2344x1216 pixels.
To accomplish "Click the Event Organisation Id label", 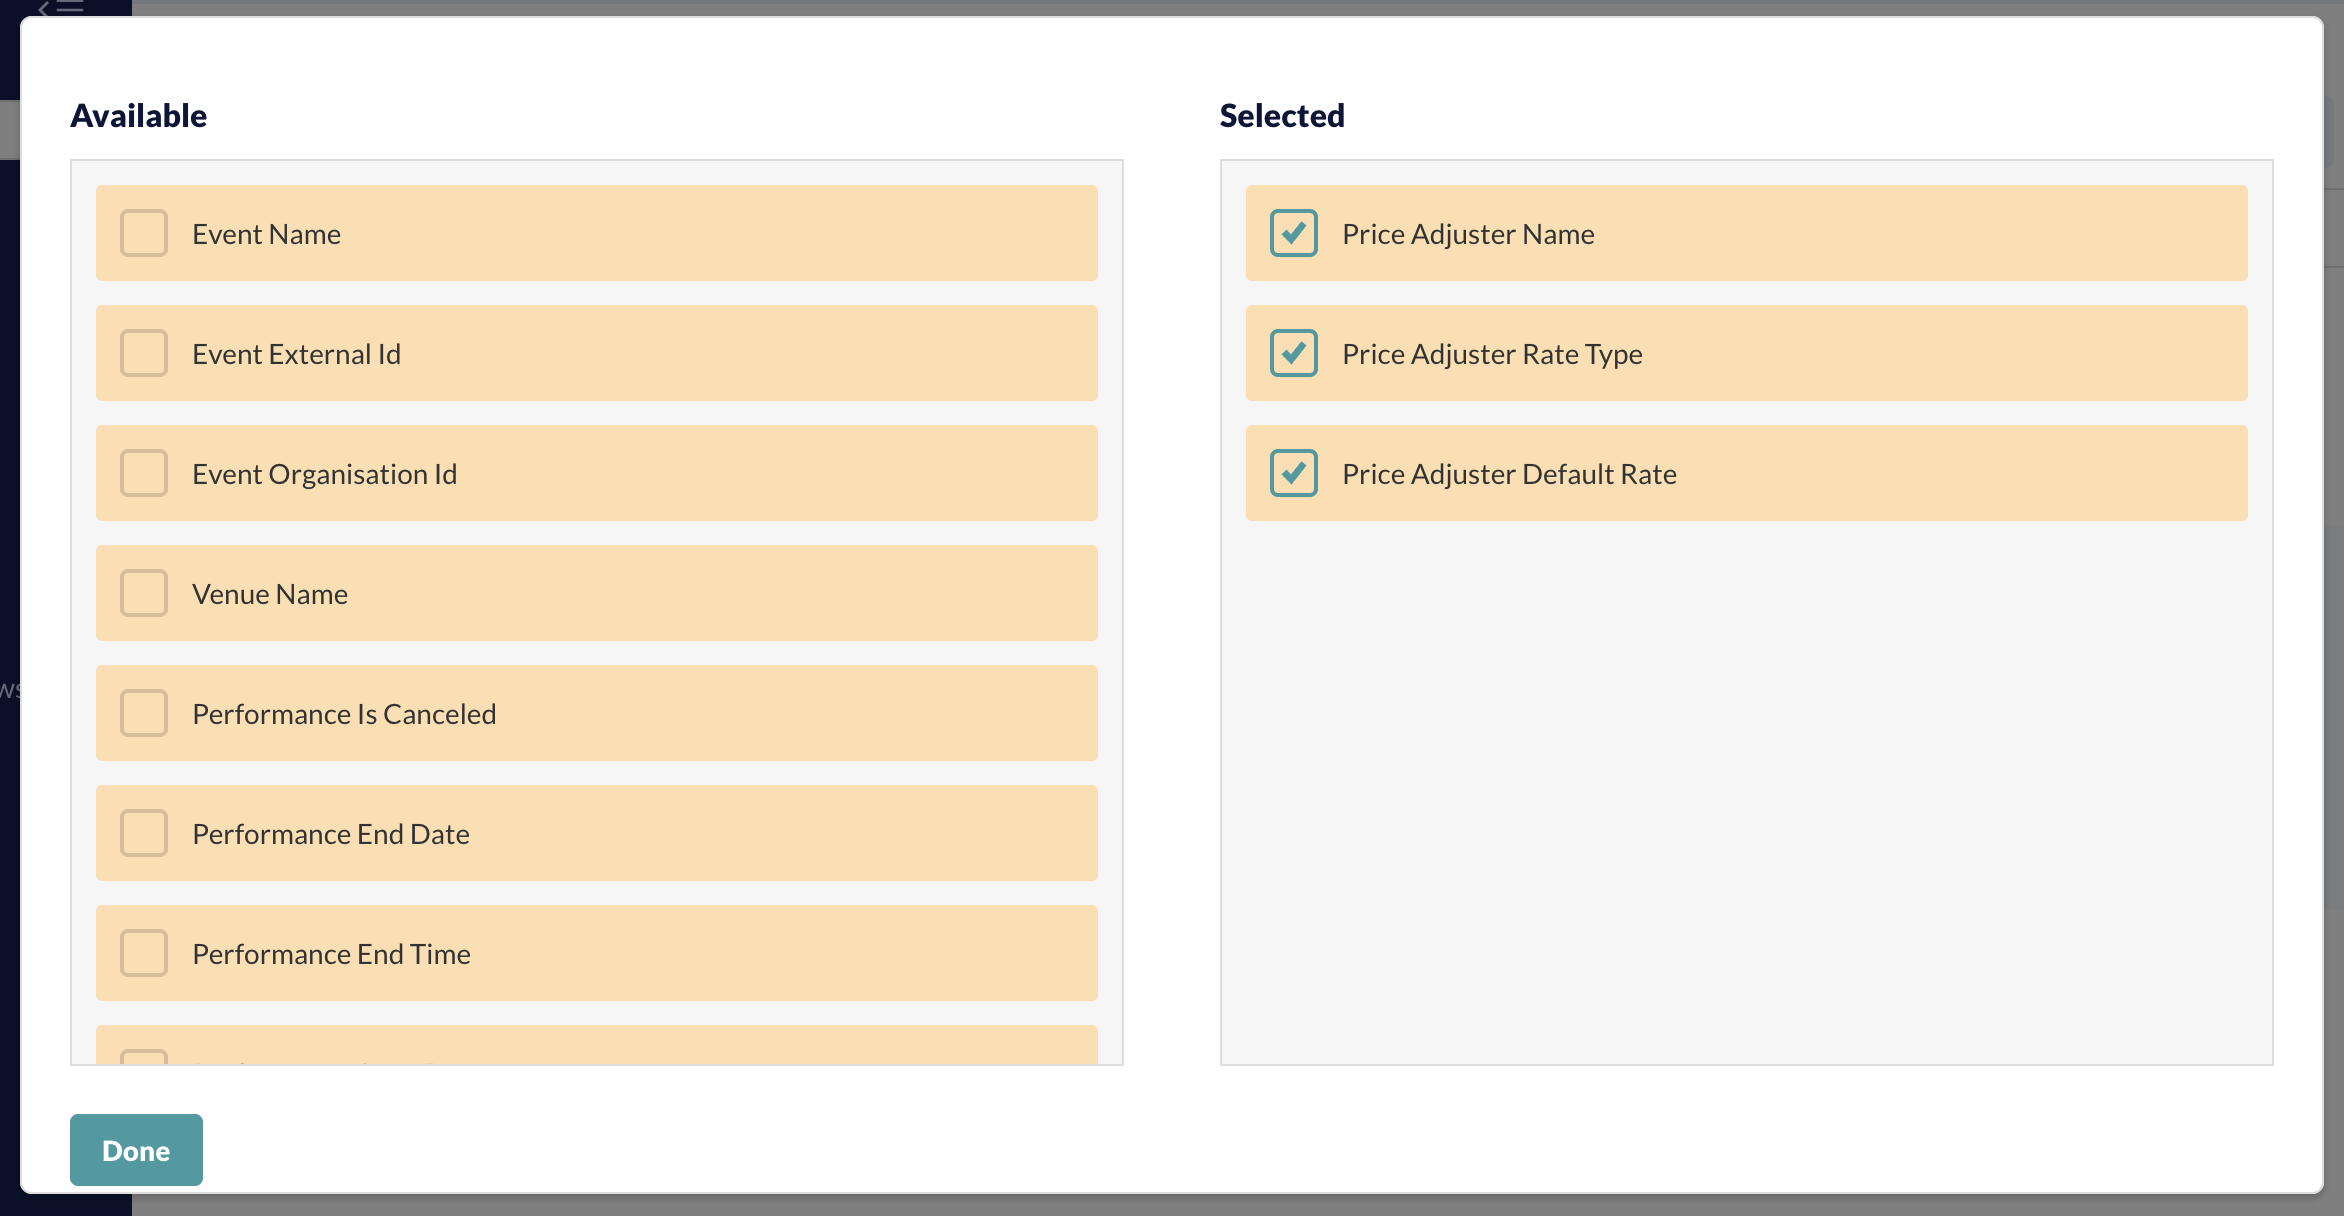I will point(324,474).
